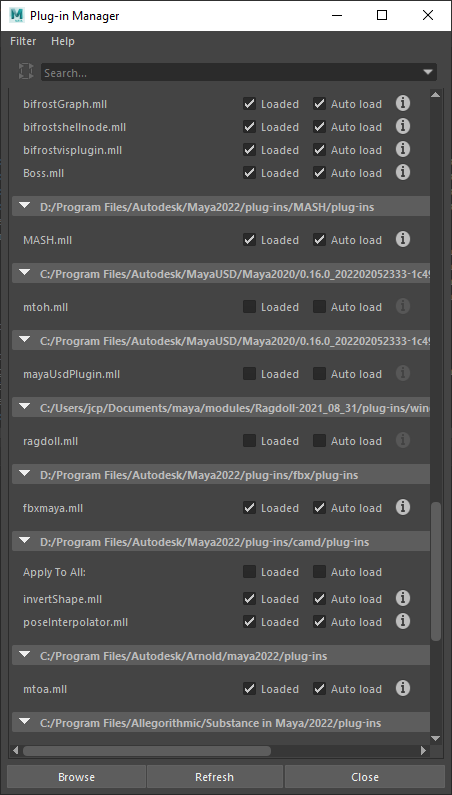Click the Close button at bottom

pos(365,777)
